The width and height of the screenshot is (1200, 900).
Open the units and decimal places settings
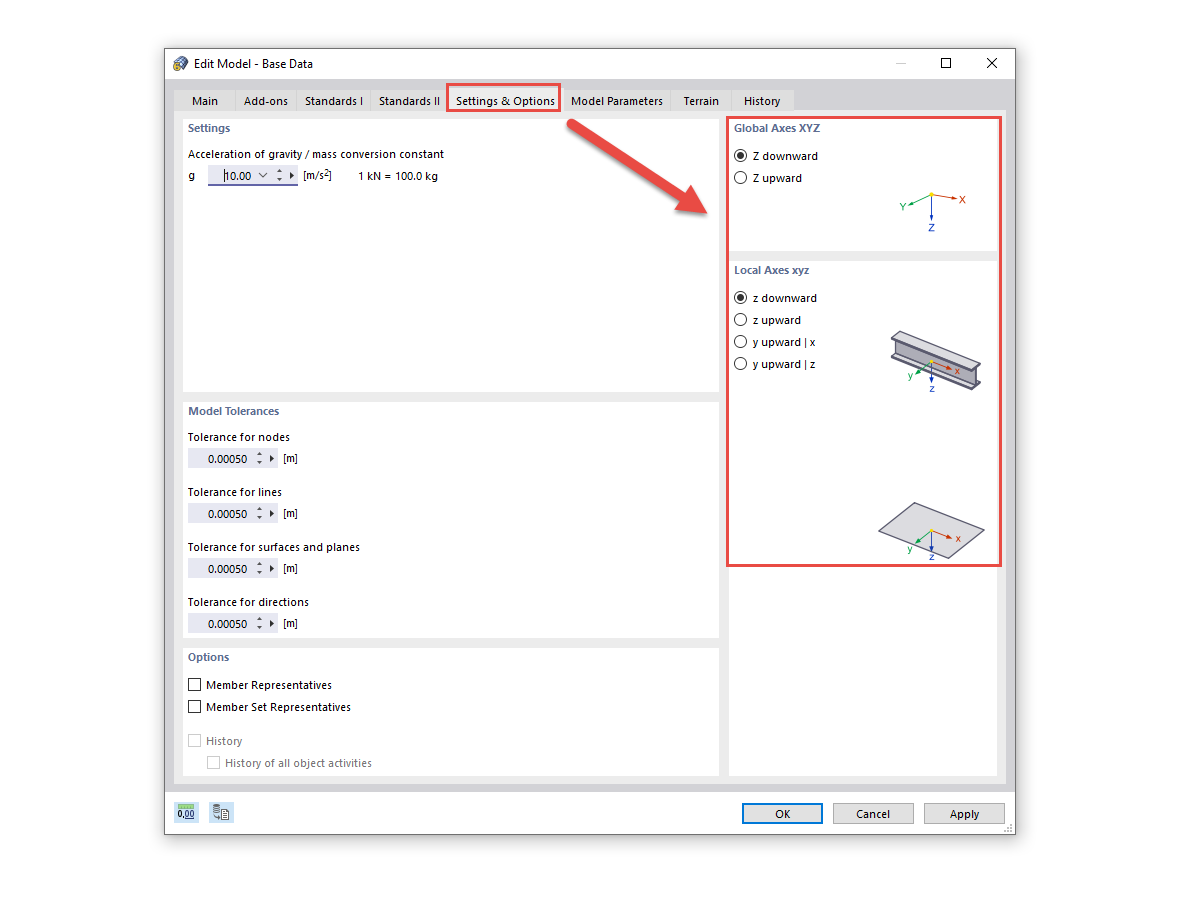186,812
